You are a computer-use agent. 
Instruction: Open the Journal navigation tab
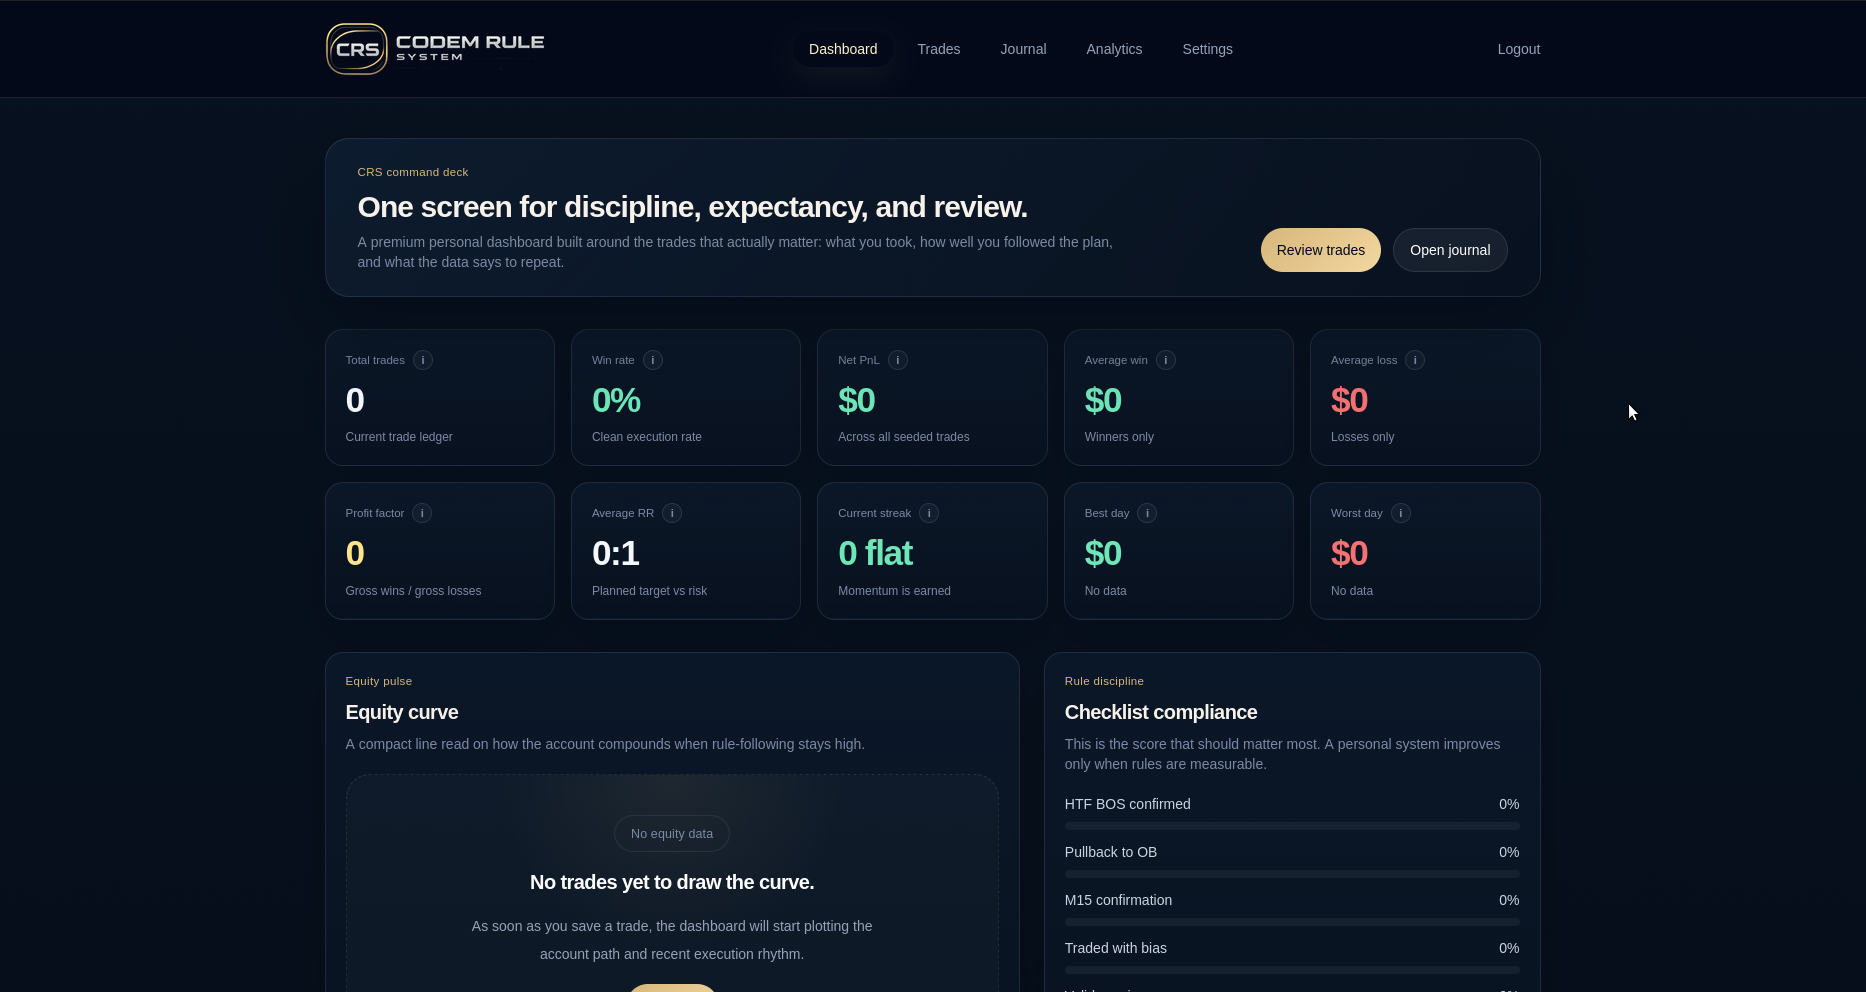point(1023,49)
